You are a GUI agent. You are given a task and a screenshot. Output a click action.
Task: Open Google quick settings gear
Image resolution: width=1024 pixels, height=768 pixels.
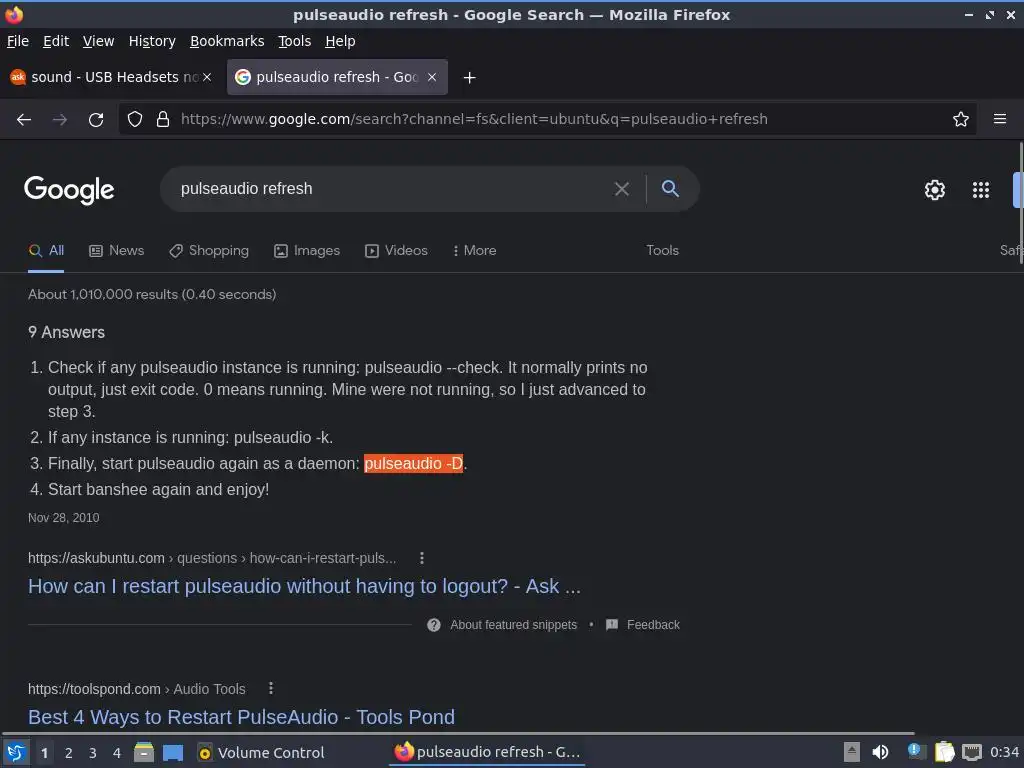point(935,190)
